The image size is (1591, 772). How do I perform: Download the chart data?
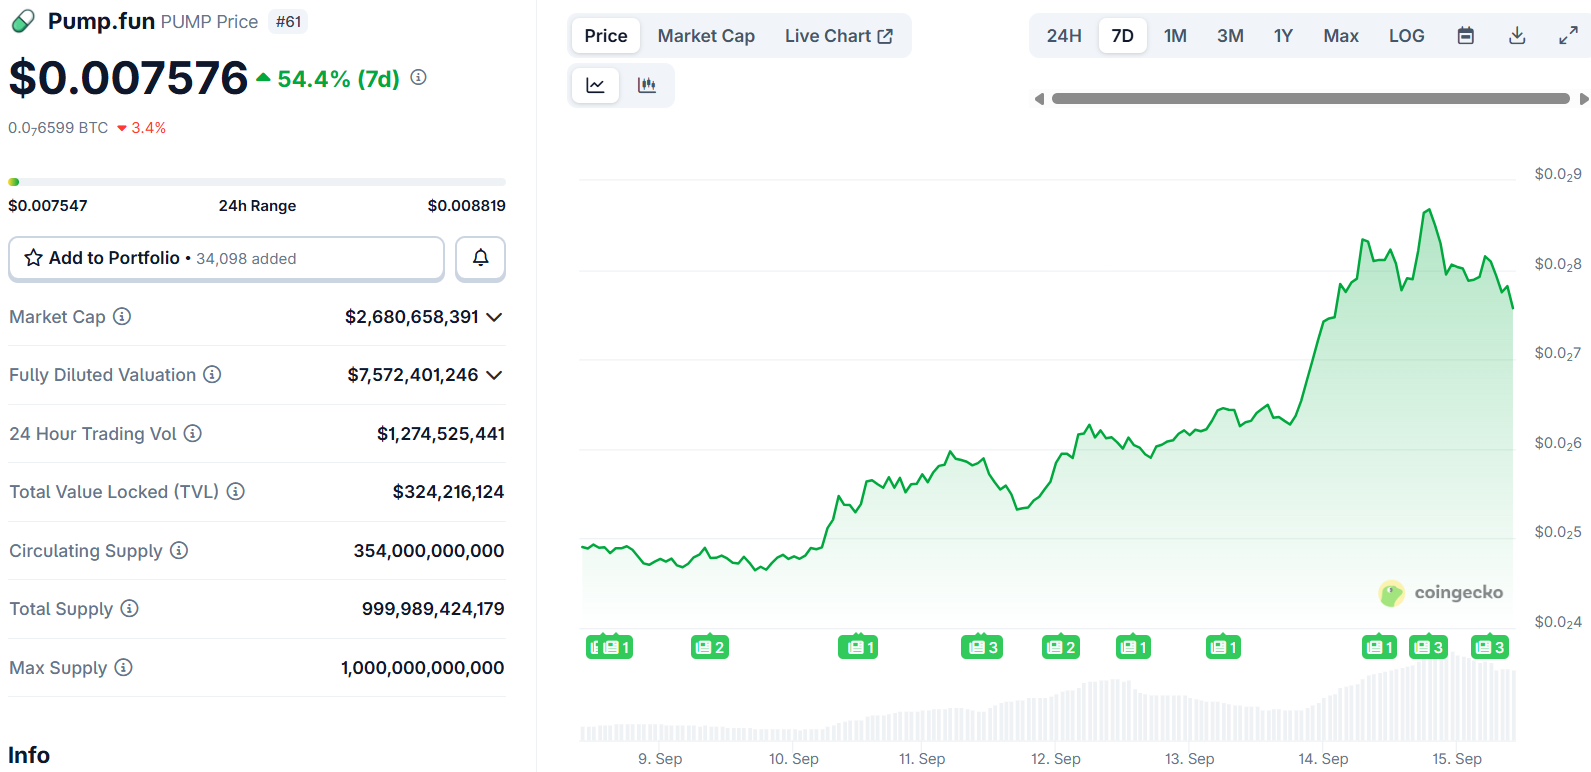pos(1517,36)
